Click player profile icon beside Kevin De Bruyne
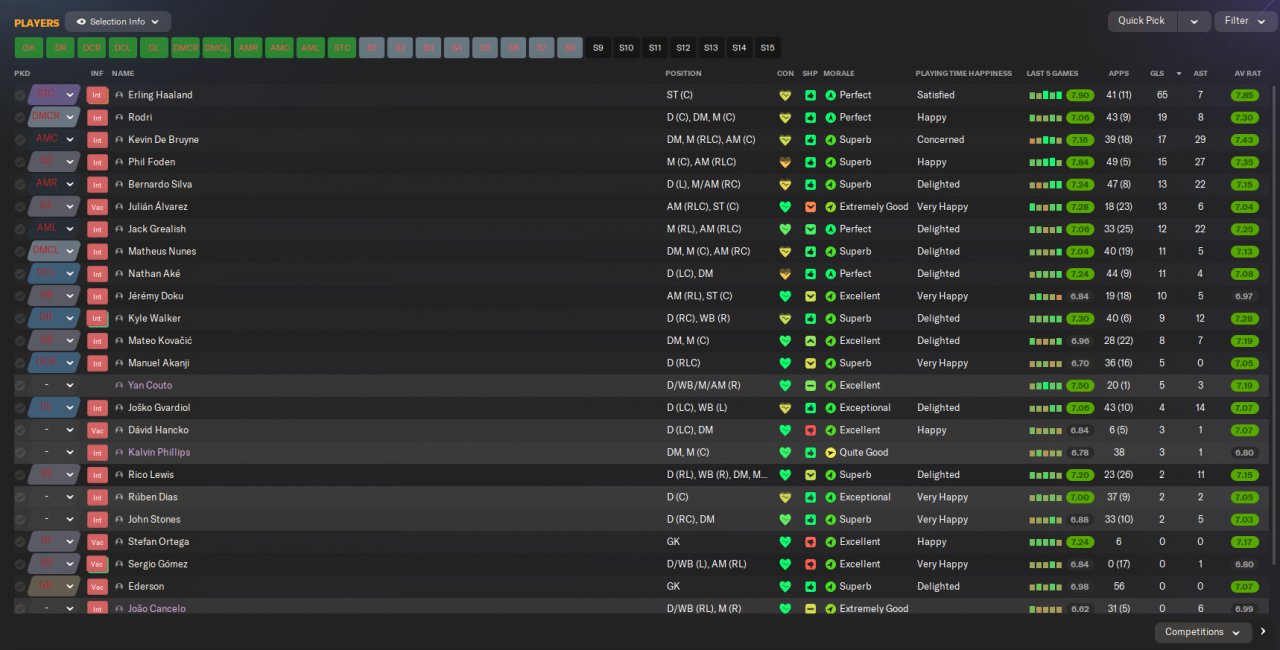The height and width of the screenshot is (650, 1280). (x=120, y=140)
